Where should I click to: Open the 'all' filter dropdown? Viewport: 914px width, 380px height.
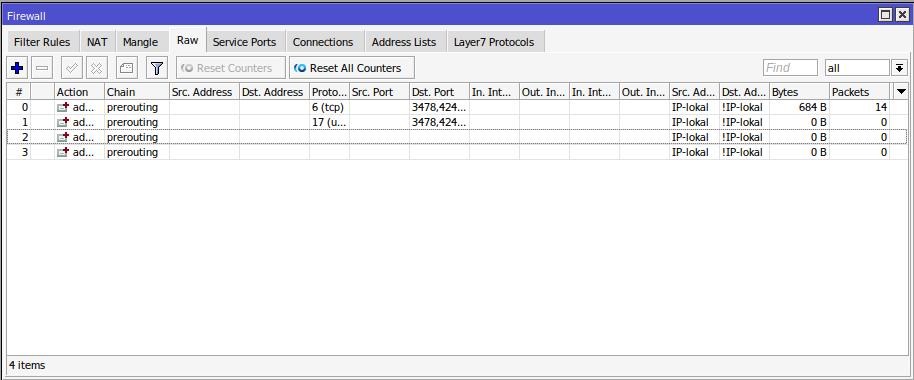tap(857, 68)
